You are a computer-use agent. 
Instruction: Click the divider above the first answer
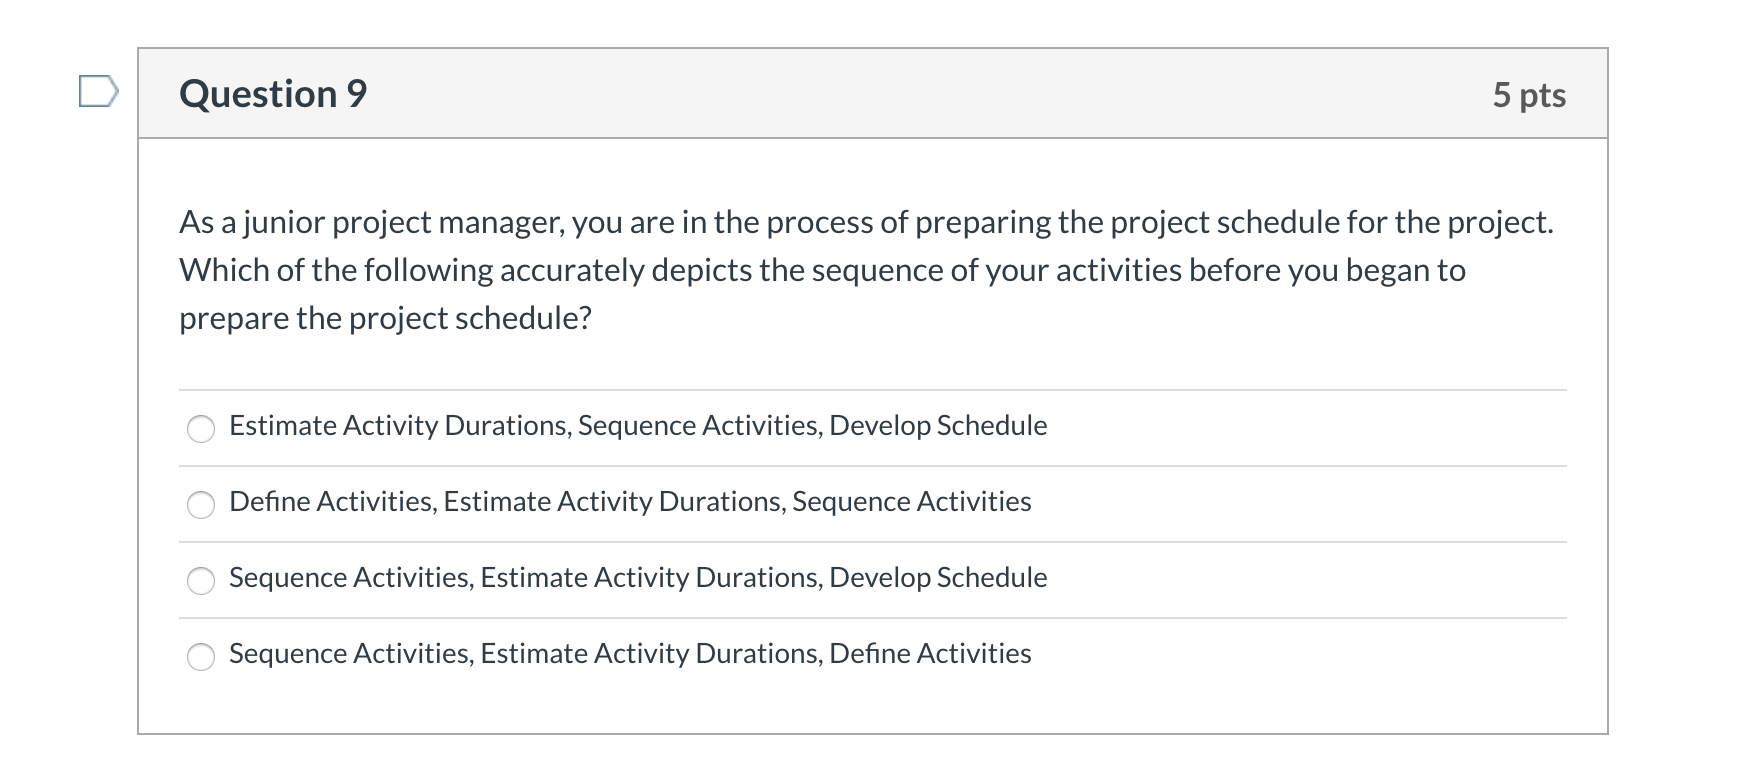[870, 389]
